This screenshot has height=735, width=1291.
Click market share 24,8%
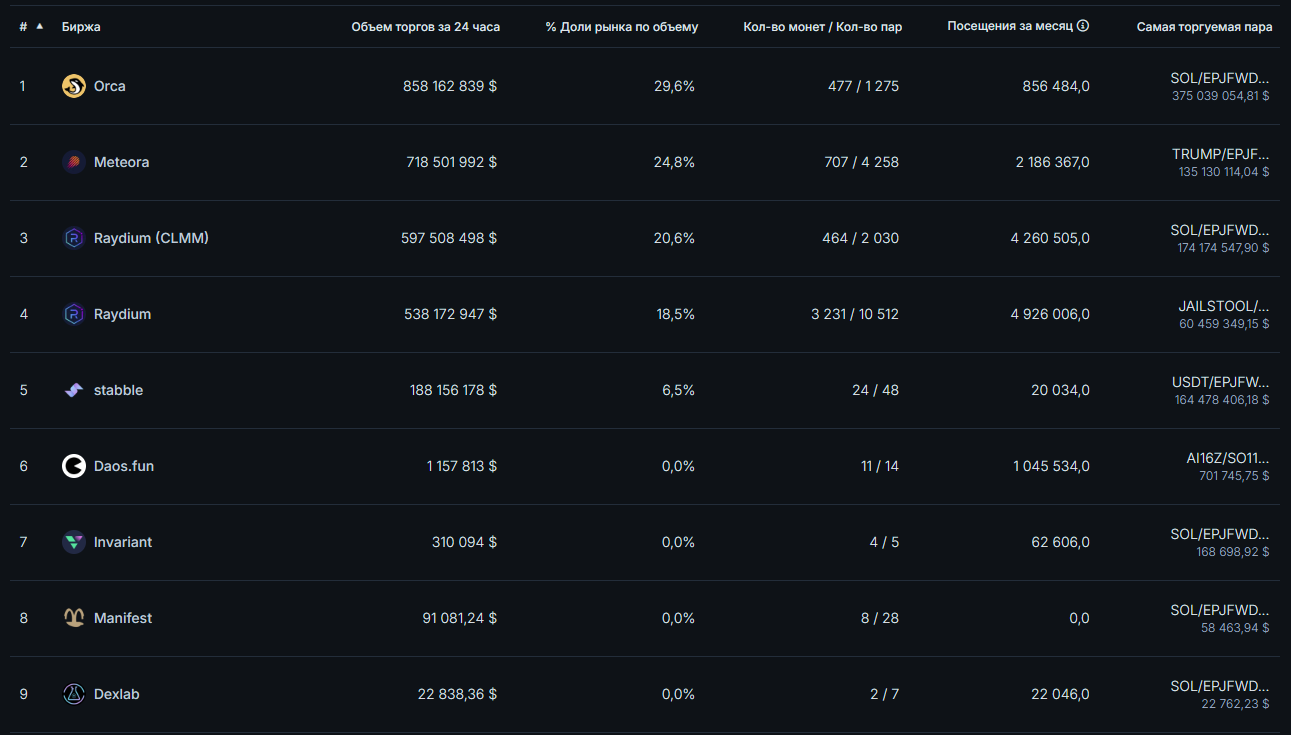[x=674, y=162]
